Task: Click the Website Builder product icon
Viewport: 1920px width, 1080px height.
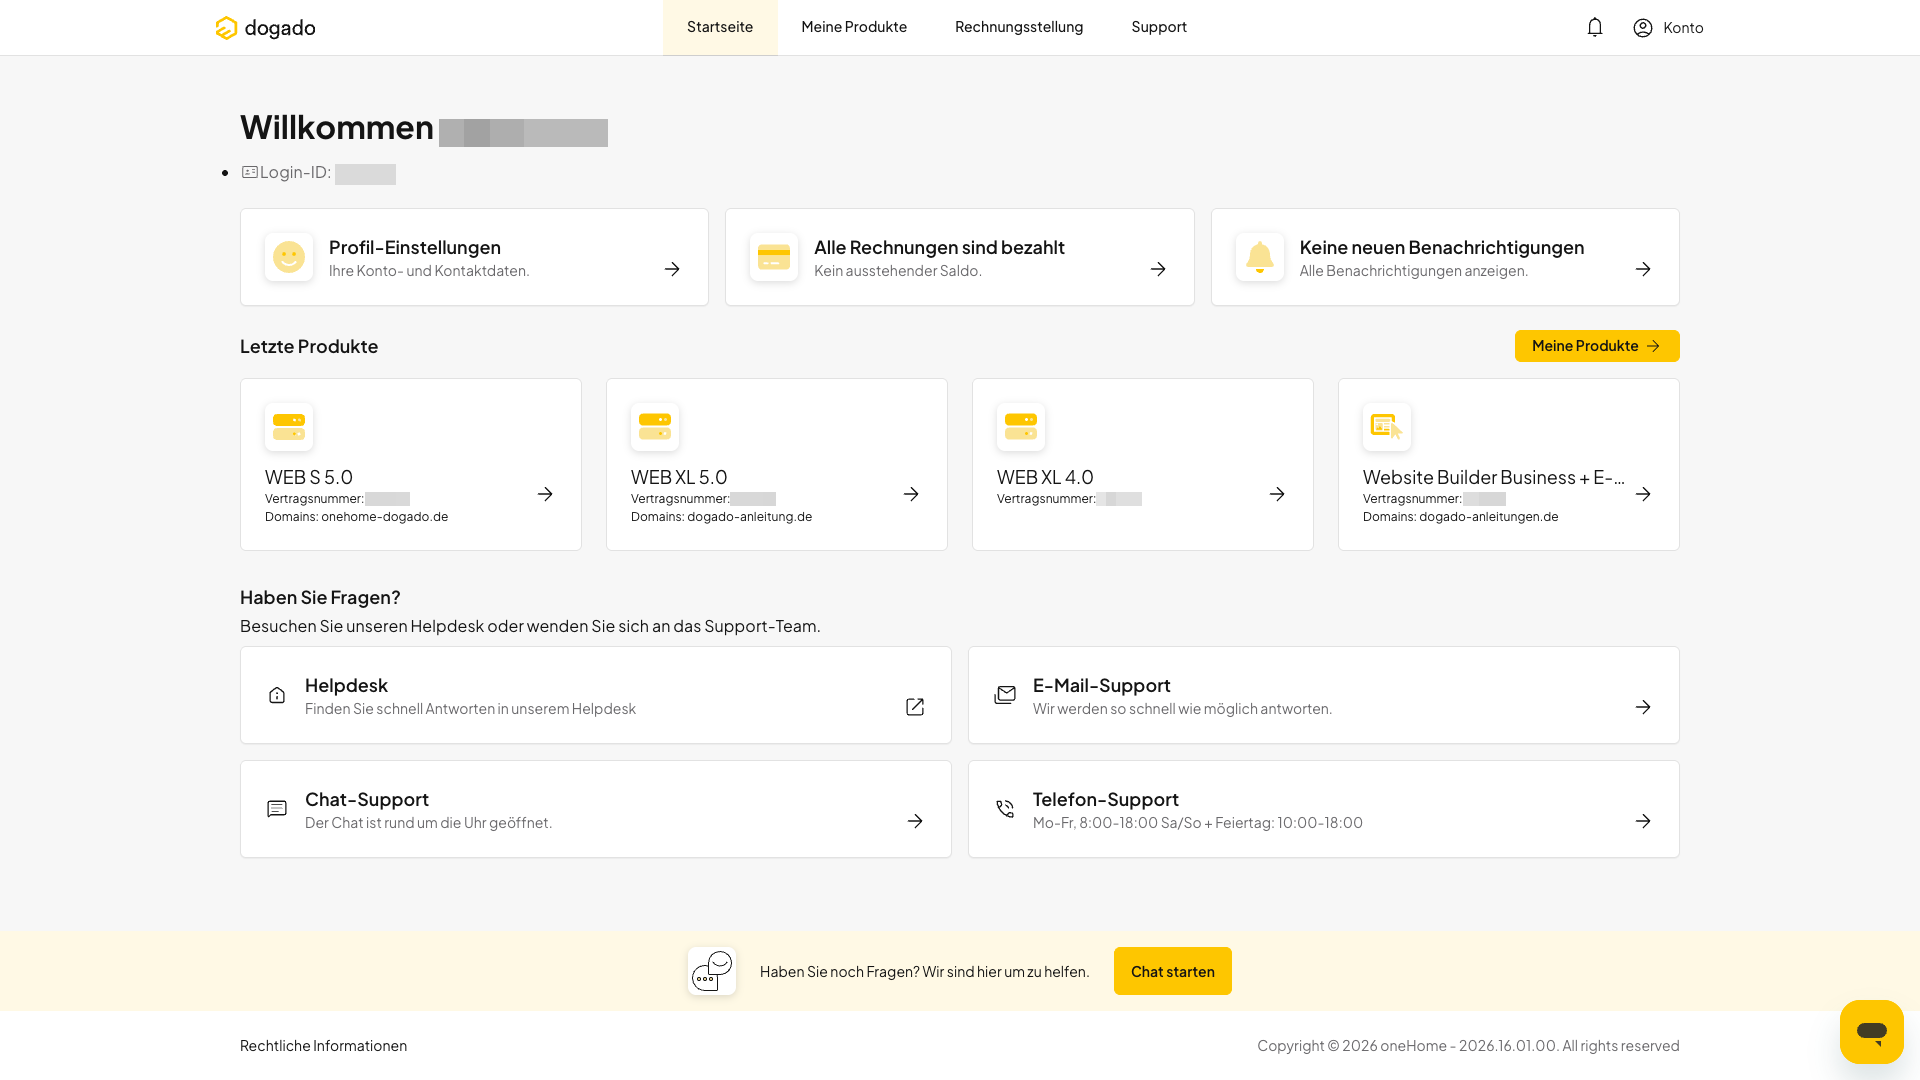Action: pos(1387,427)
